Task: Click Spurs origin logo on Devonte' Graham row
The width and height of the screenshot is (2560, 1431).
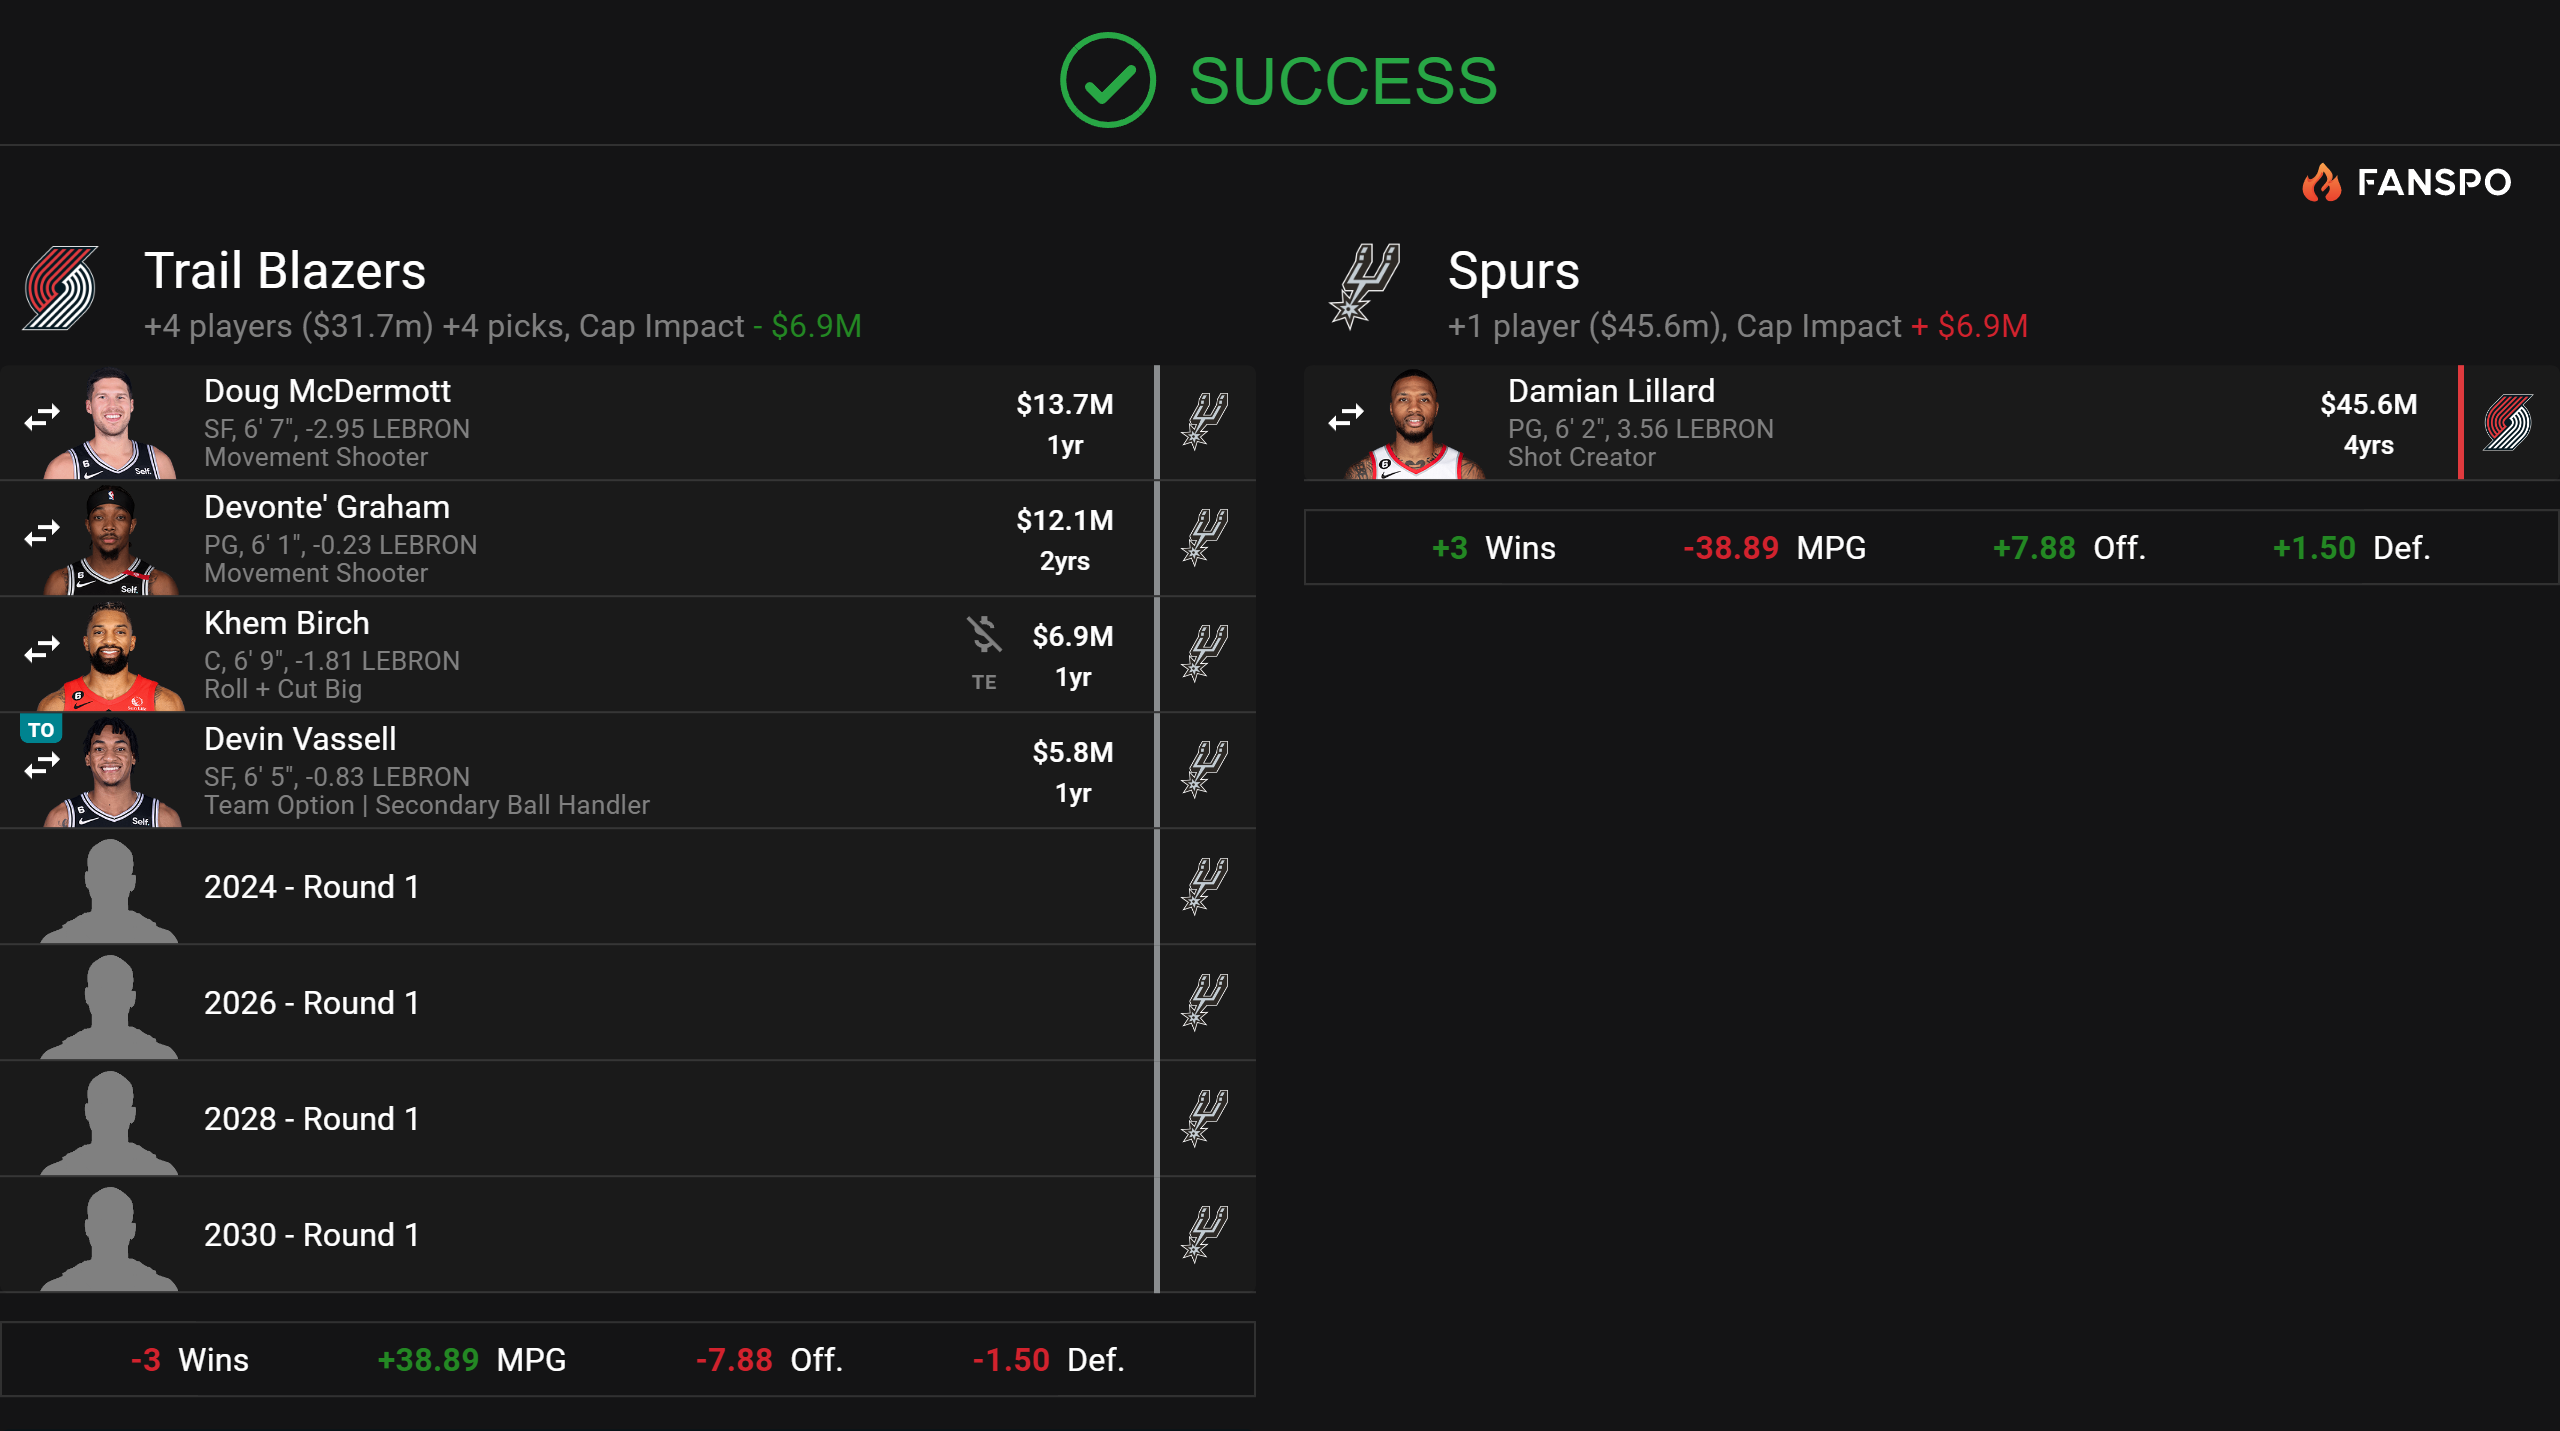Action: tap(1205, 537)
